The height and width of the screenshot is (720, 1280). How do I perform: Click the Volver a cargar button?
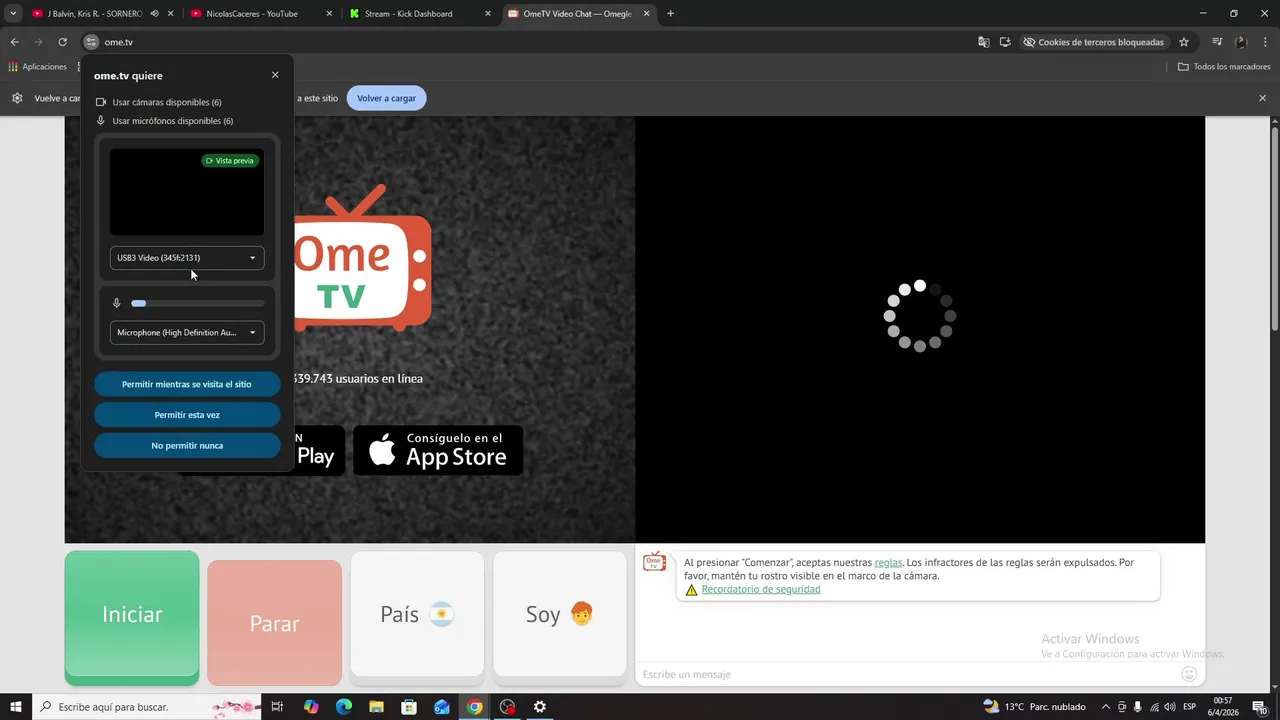pos(387,98)
